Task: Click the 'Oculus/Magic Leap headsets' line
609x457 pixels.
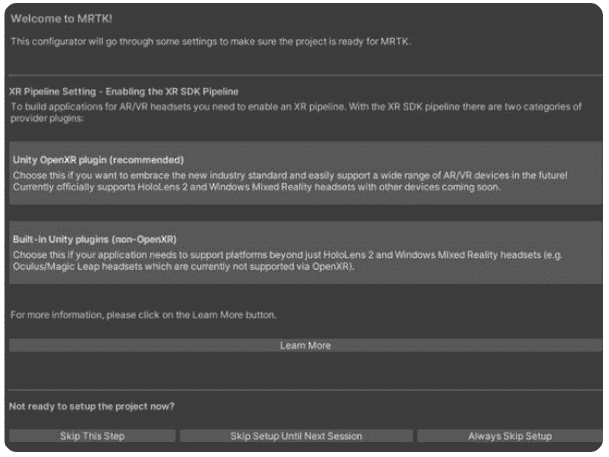Action: 184,267
